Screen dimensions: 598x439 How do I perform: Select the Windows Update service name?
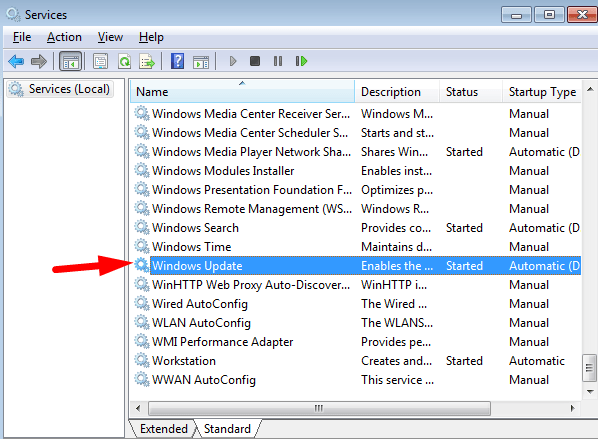tap(197, 266)
